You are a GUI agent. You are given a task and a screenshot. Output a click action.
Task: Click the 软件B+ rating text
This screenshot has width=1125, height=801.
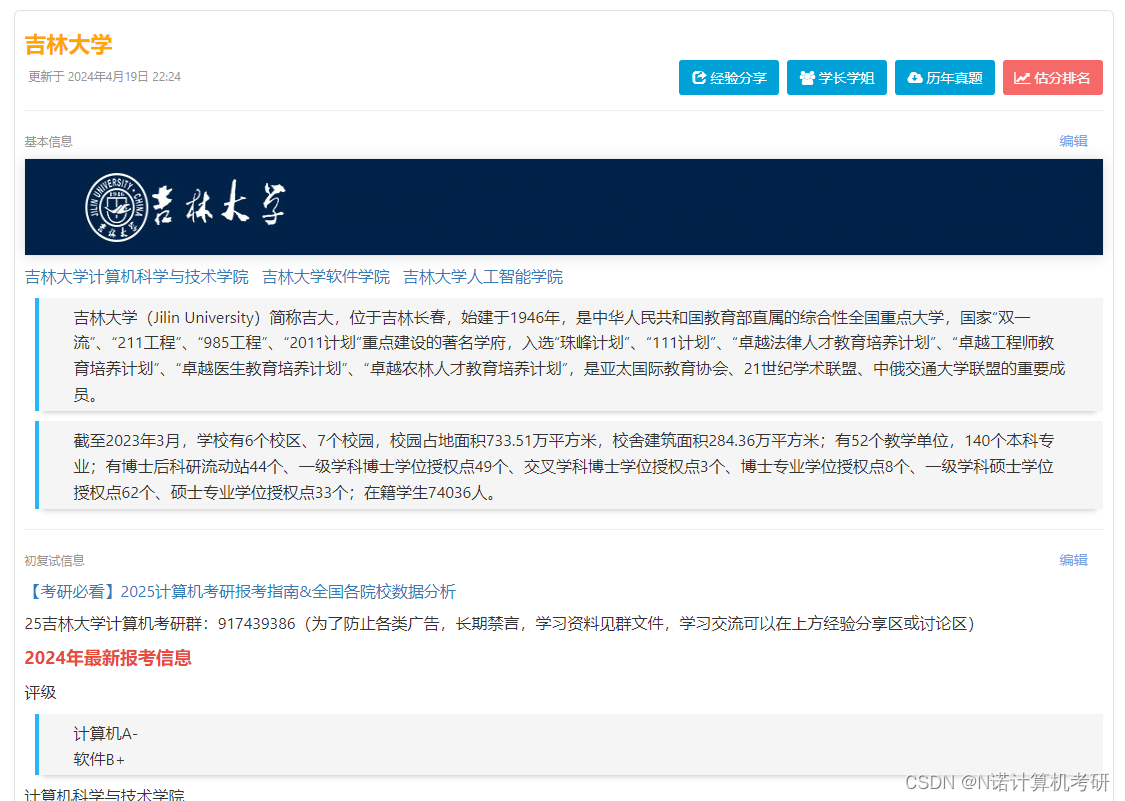pyautogui.click(x=99, y=759)
